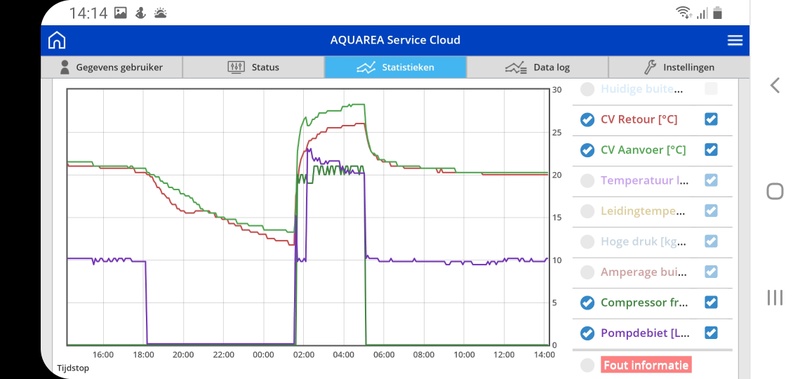Switch to the Status tab
The image size is (800, 379).
tap(253, 67)
